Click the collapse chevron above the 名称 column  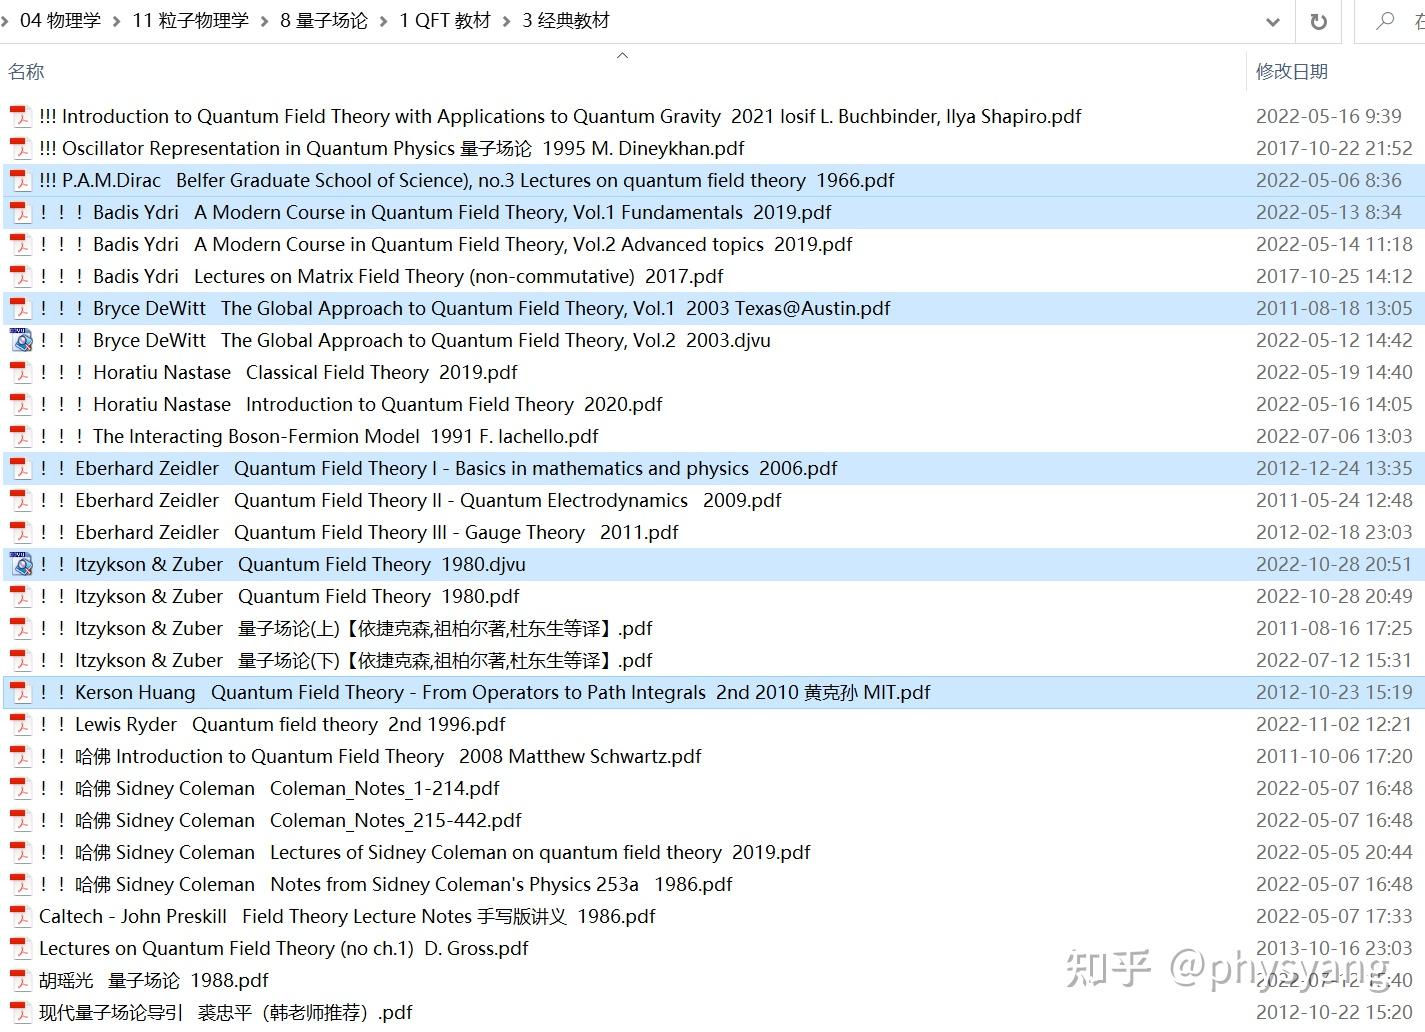click(x=622, y=56)
